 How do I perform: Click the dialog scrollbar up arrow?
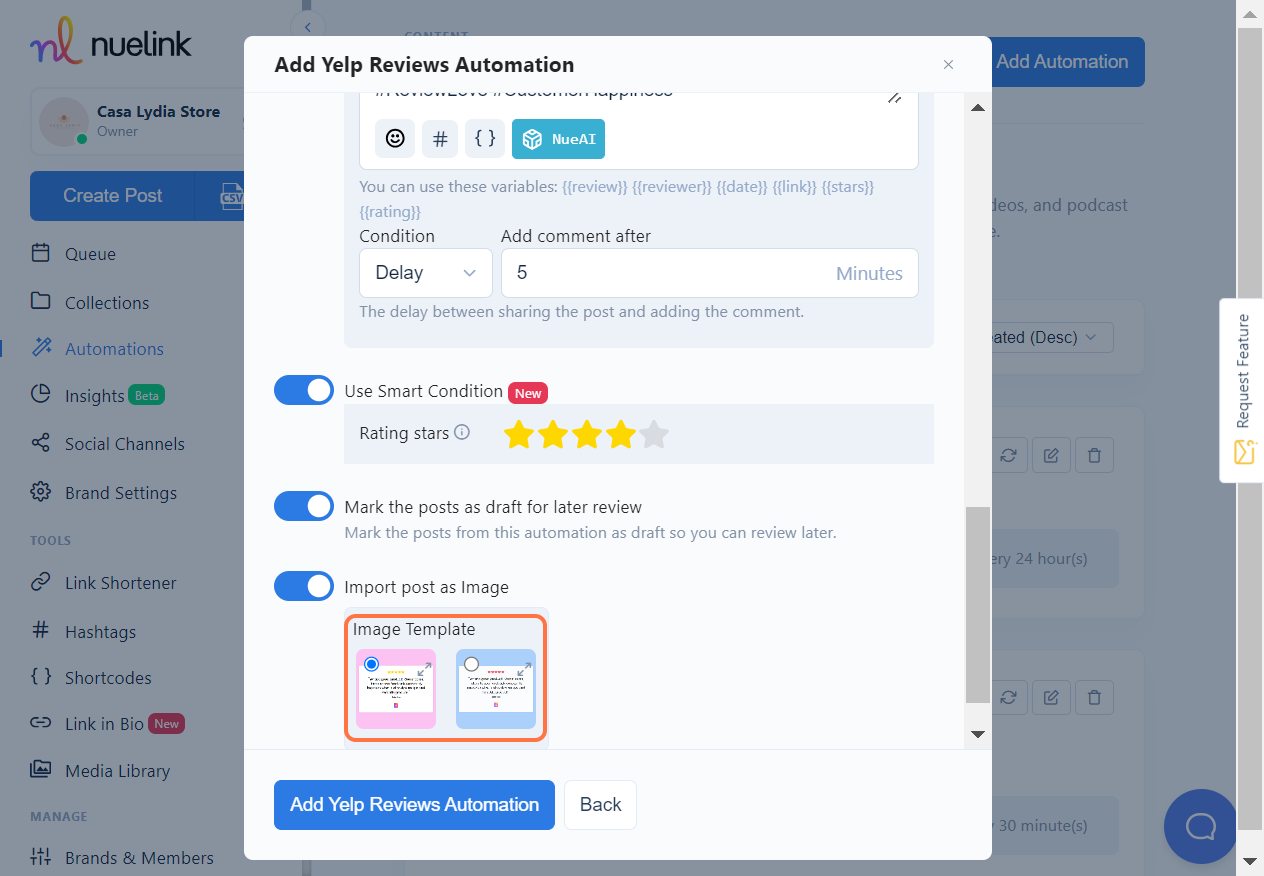click(x=978, y=107)
